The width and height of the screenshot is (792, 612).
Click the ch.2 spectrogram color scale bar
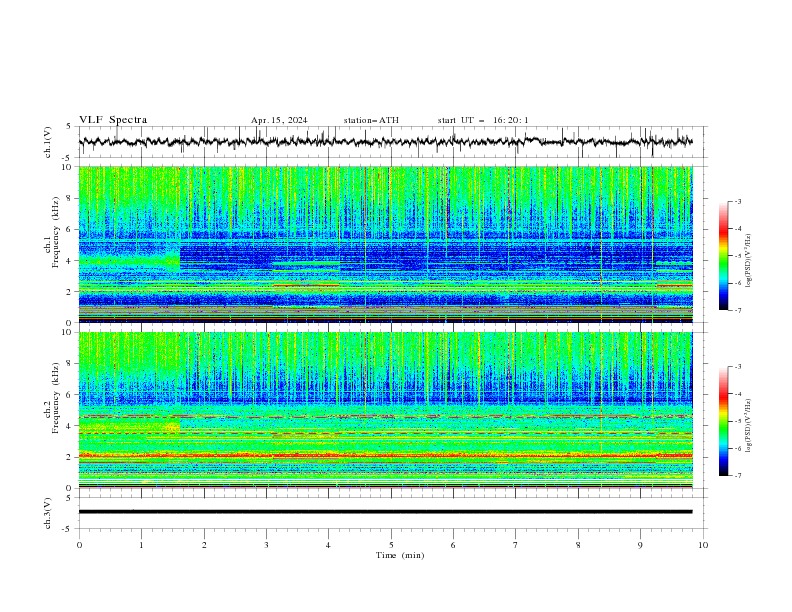pyautogui.click(x=724, y=421)
